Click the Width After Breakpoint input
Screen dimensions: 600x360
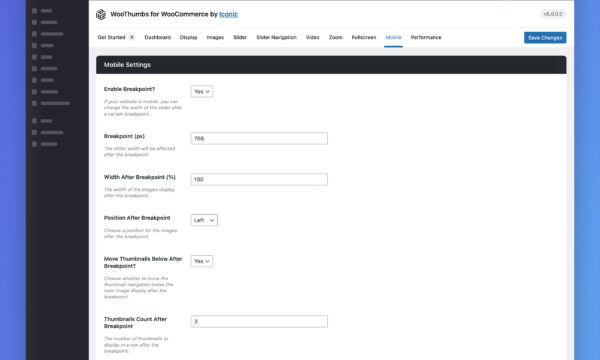(259, 179)
